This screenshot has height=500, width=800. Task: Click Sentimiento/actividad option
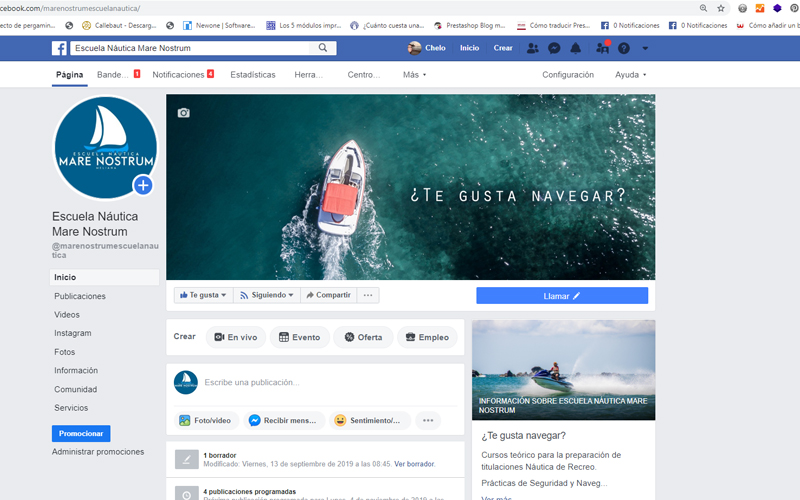369,420
